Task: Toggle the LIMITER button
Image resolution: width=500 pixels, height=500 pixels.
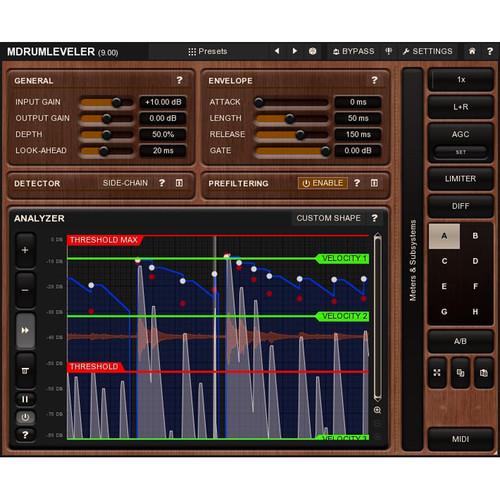Action: coord(461,179)
